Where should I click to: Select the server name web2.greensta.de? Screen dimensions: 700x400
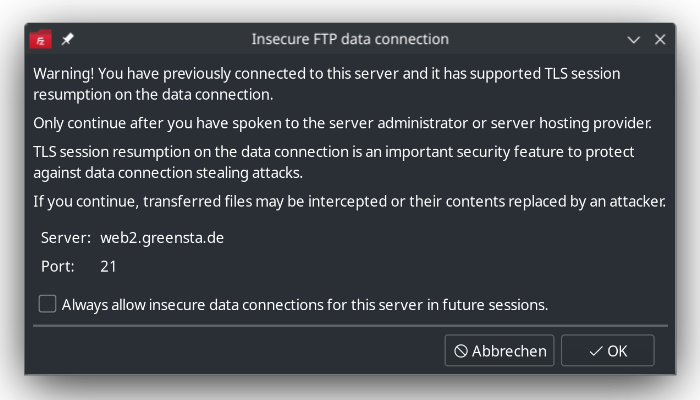coord(162,238)
